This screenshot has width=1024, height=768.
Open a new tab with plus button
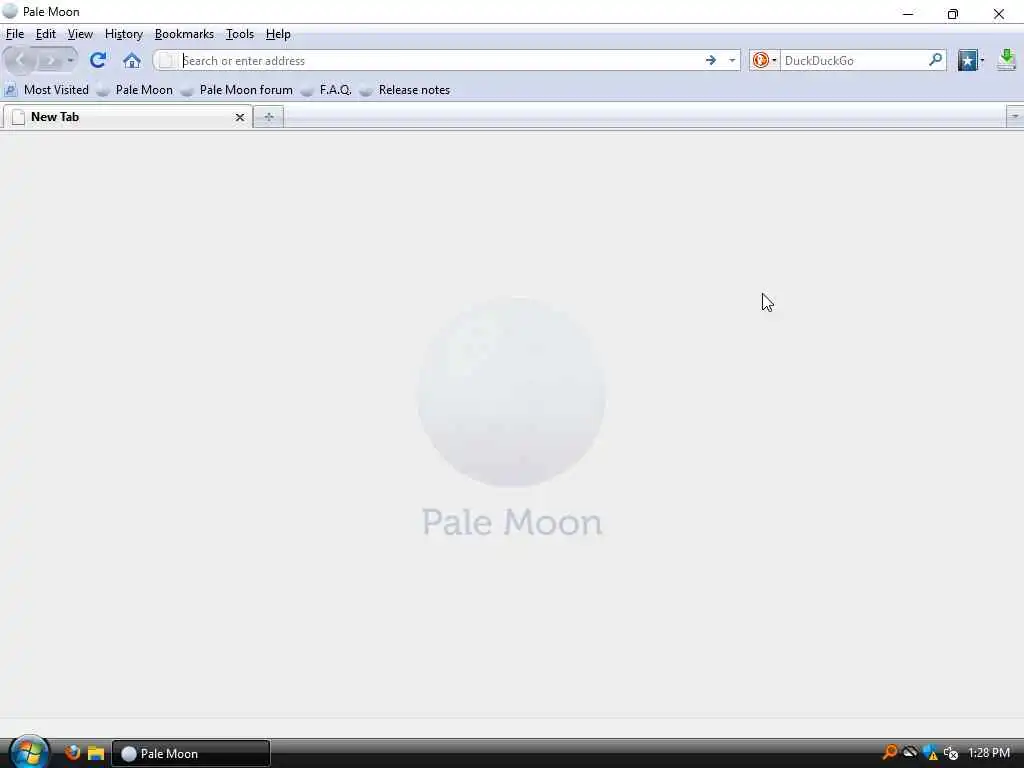click(268, 118)
